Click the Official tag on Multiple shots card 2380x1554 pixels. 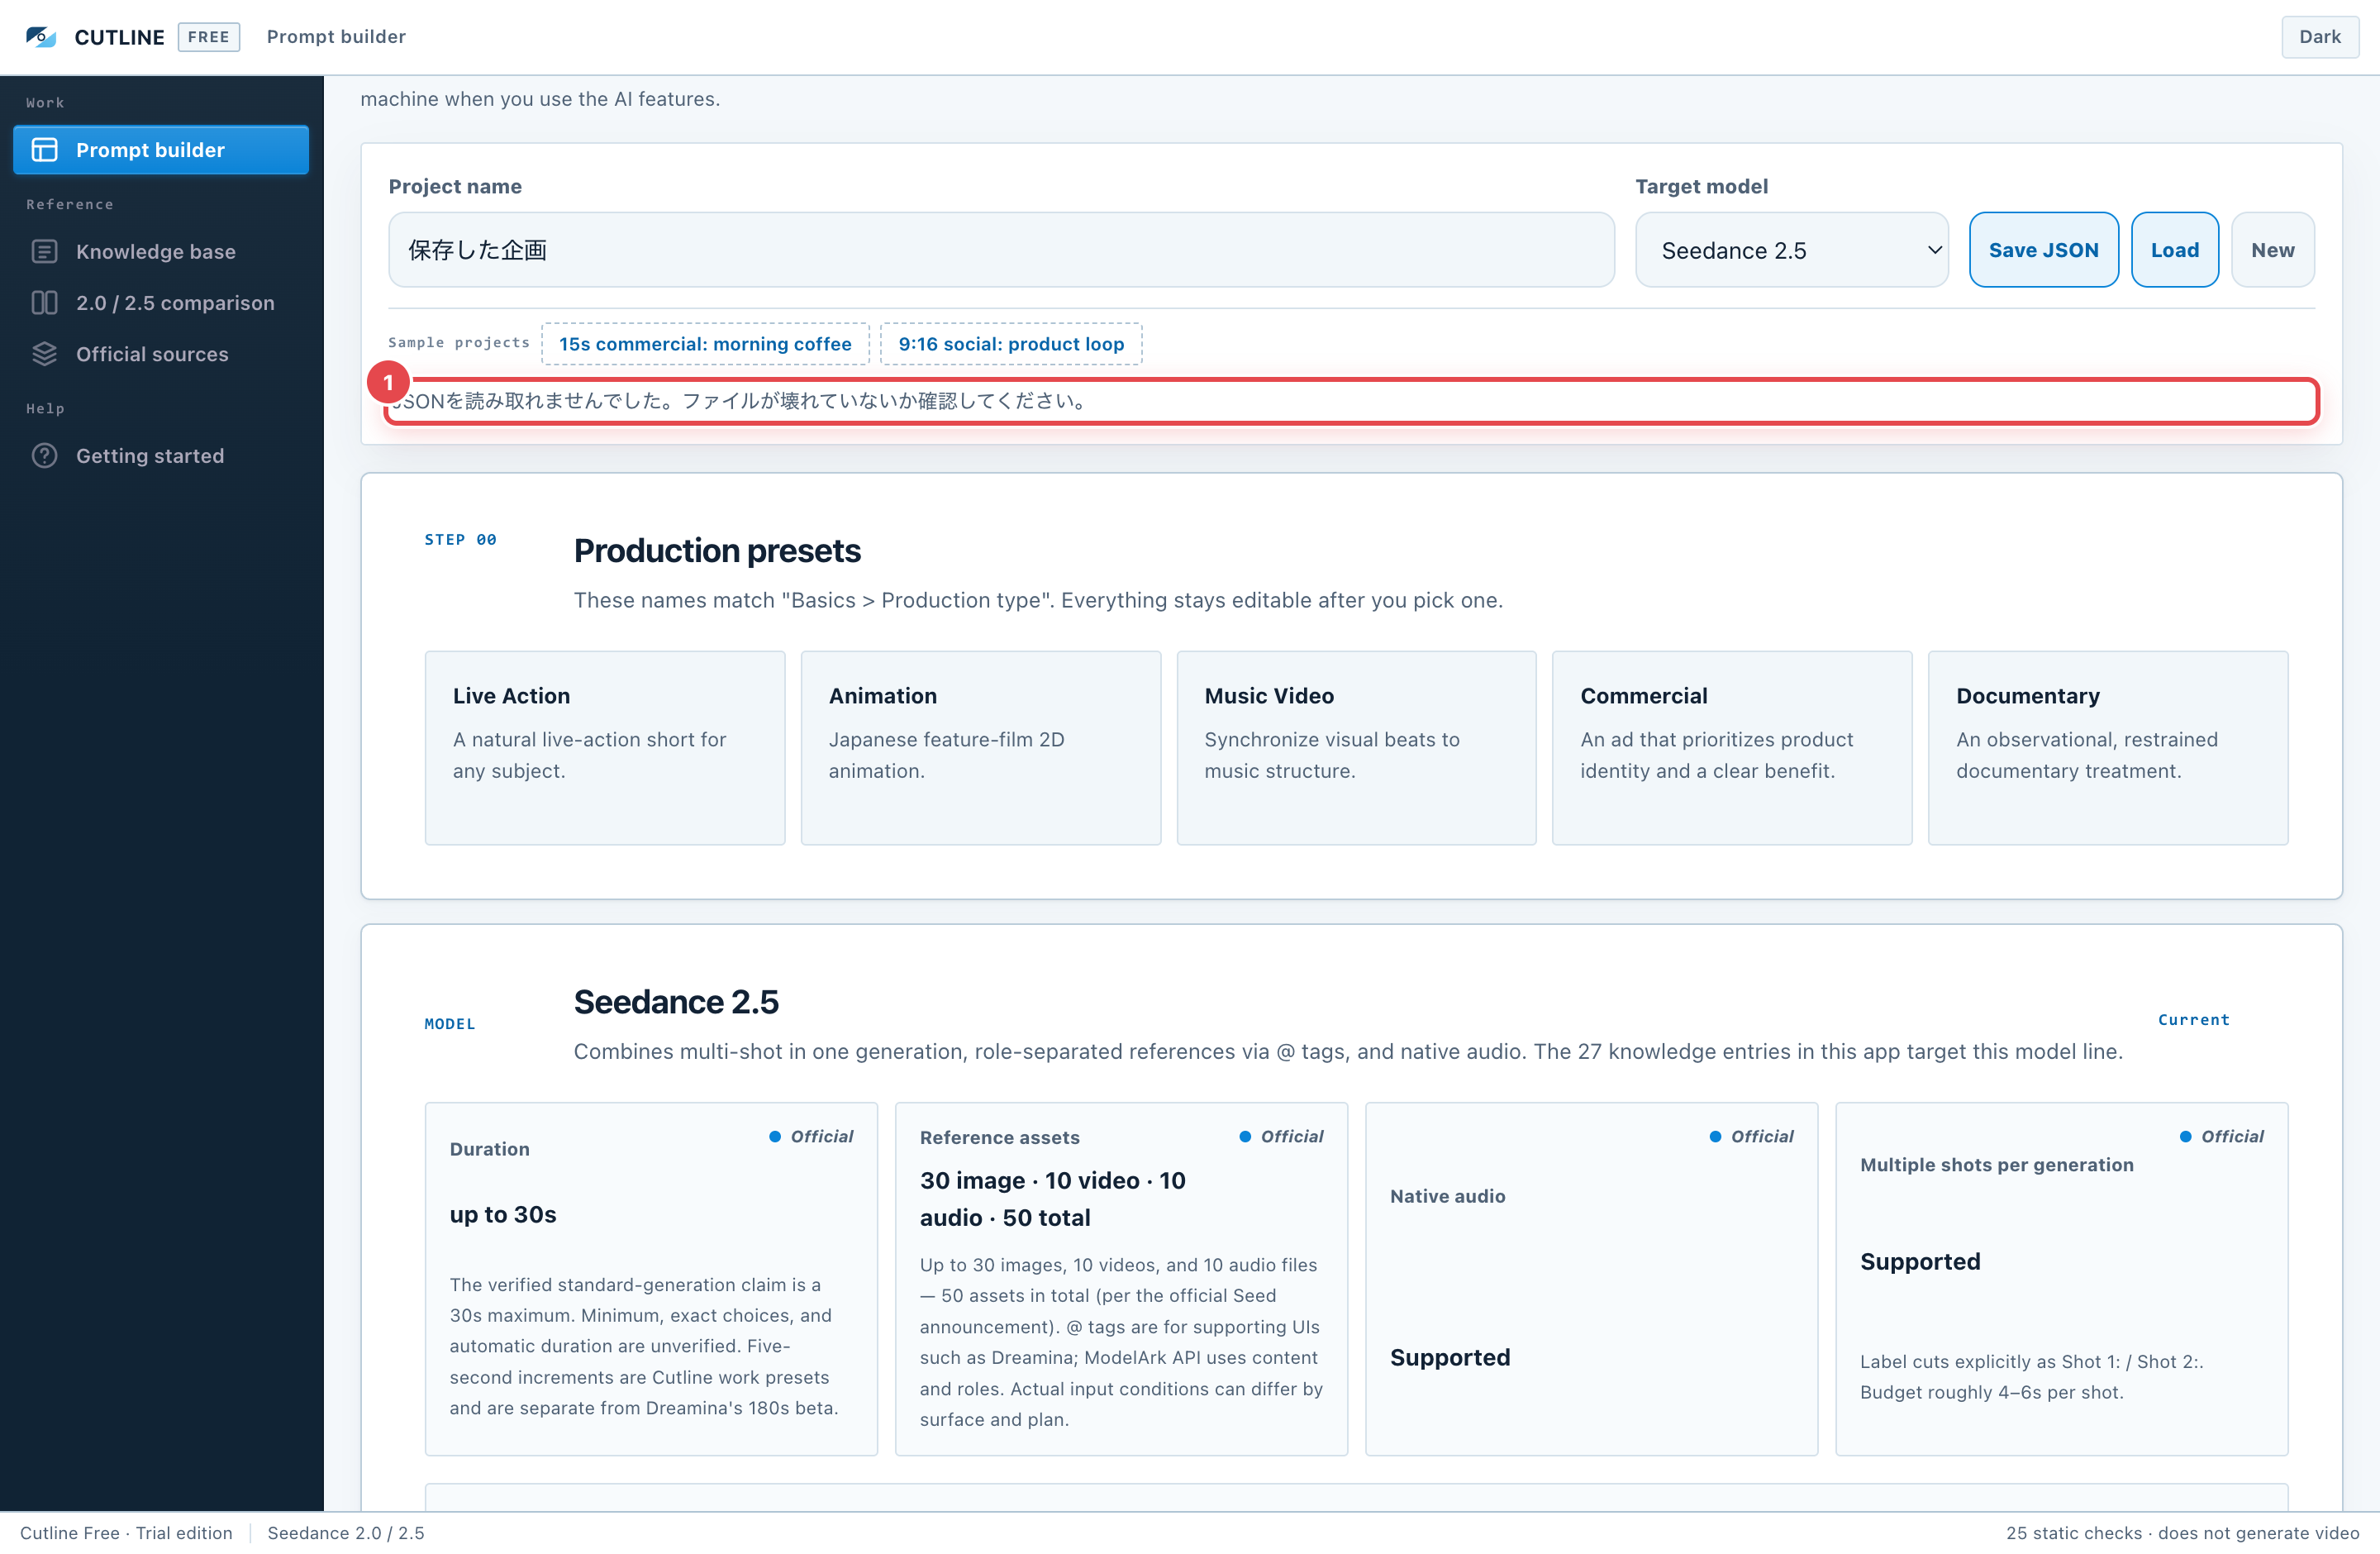point(2221,1137)
